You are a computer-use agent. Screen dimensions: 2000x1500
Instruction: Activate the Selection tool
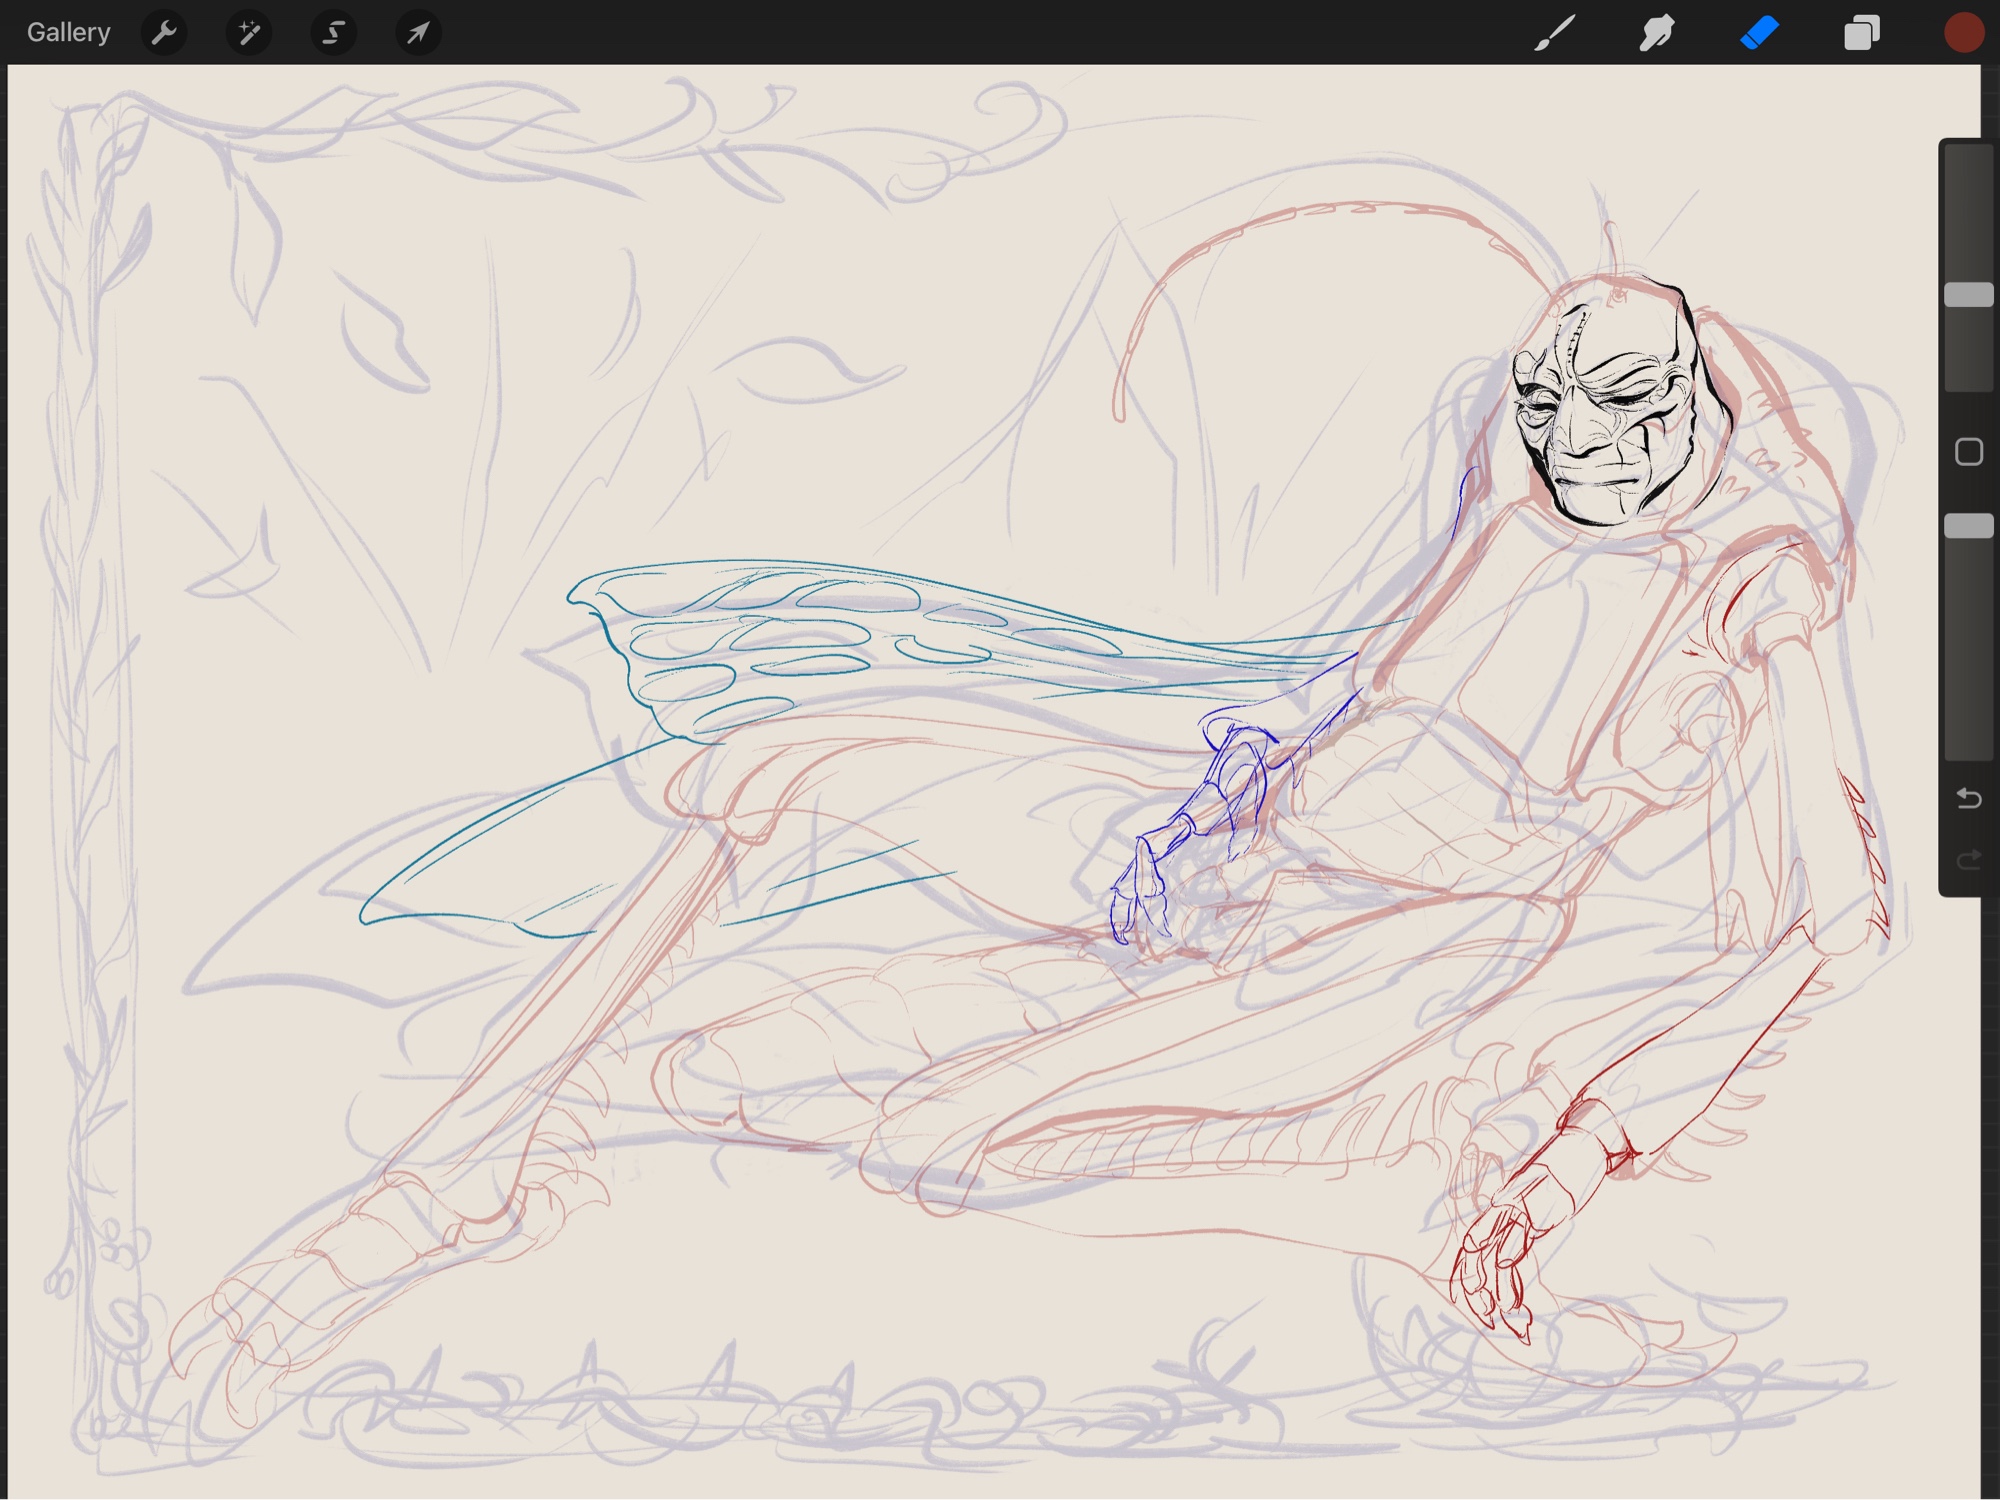point(333,33)
